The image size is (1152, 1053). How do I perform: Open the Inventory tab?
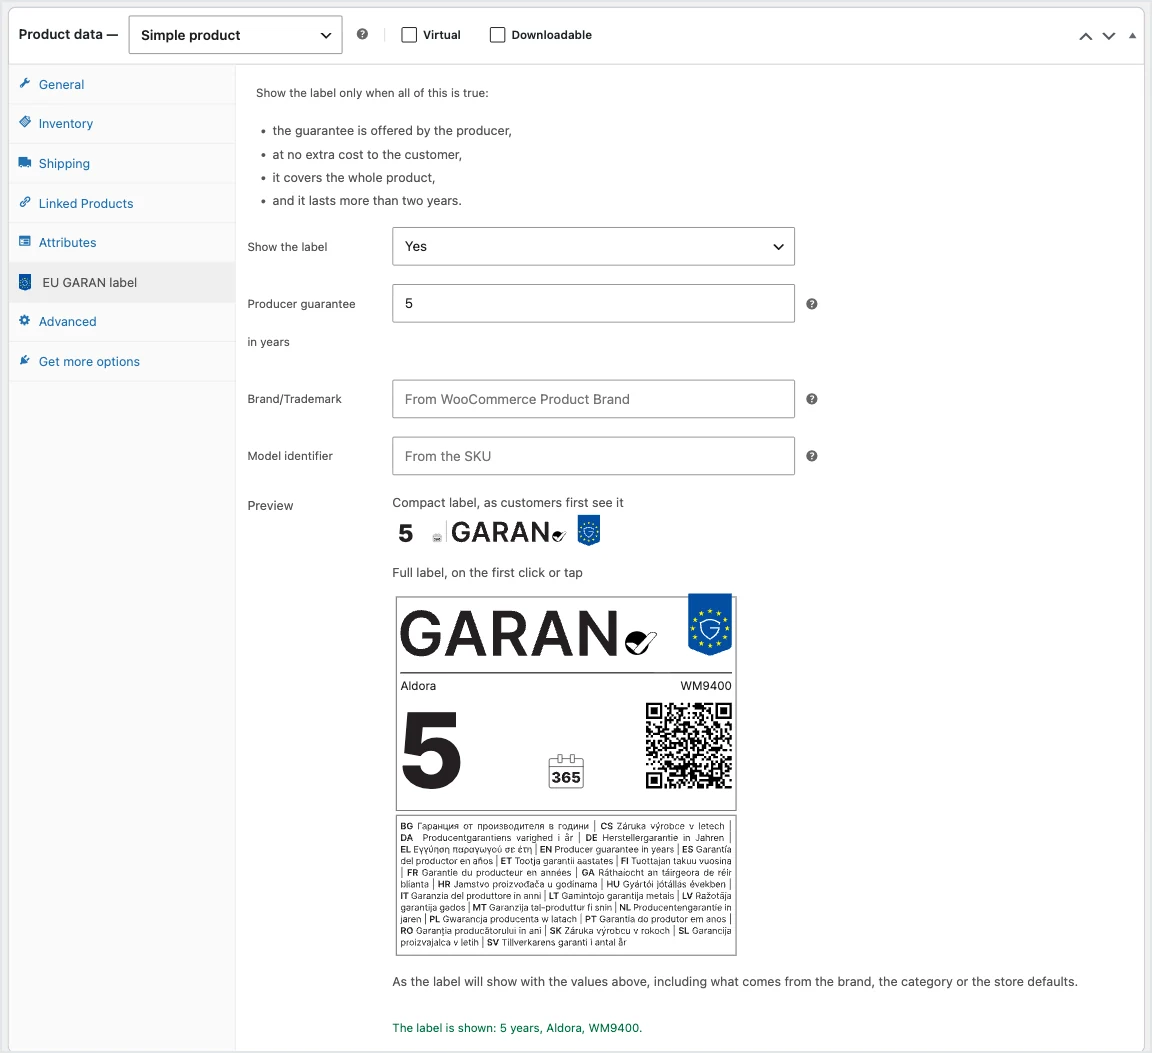click(x=122, y=123)
